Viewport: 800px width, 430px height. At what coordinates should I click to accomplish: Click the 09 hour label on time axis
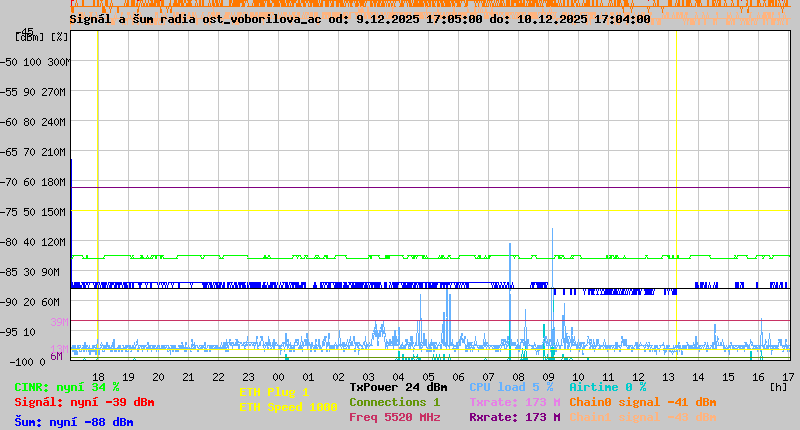click(548, 376)
